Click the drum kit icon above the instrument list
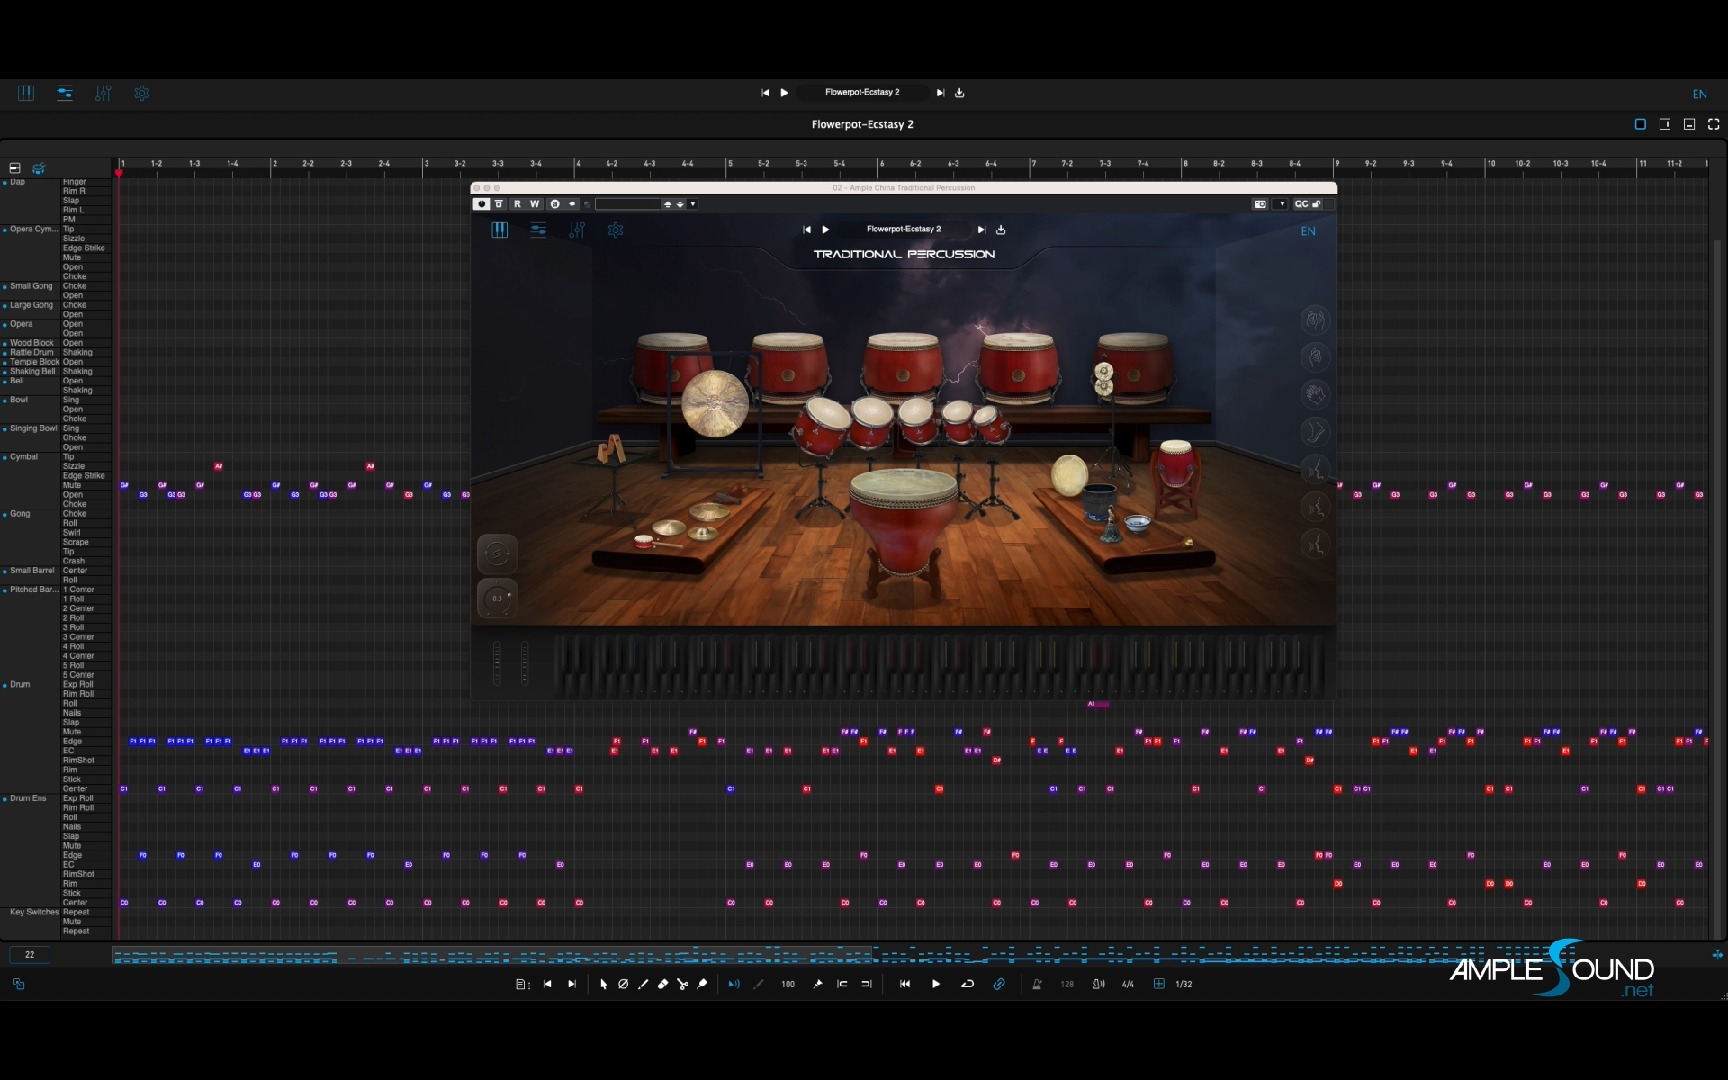Viewport: 1728px width, 1080px height. (x=38, y=168)
